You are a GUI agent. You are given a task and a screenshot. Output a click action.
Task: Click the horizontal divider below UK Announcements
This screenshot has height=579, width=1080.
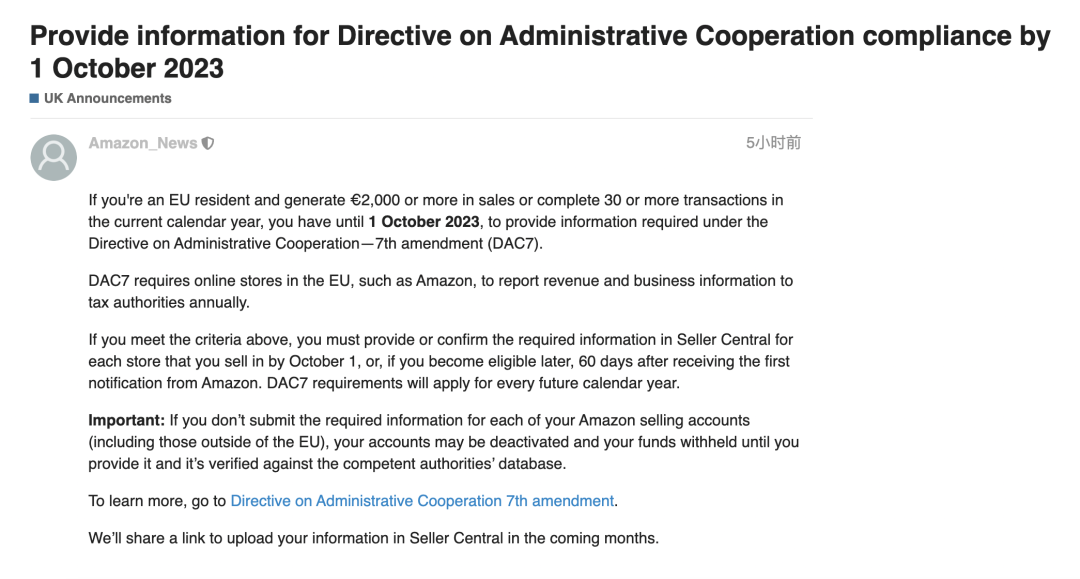pos(421,118)
